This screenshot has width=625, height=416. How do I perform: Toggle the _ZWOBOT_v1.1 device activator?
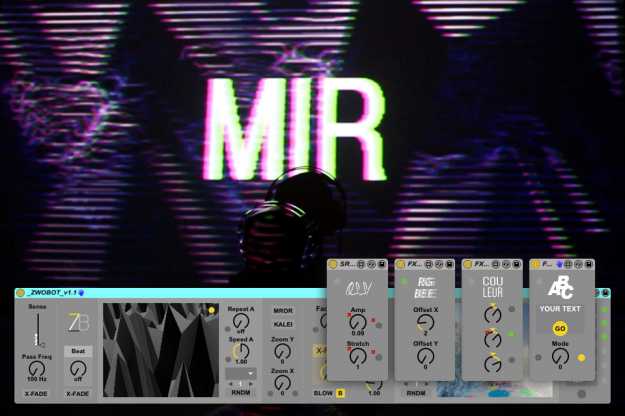click(x=20, y=293)
